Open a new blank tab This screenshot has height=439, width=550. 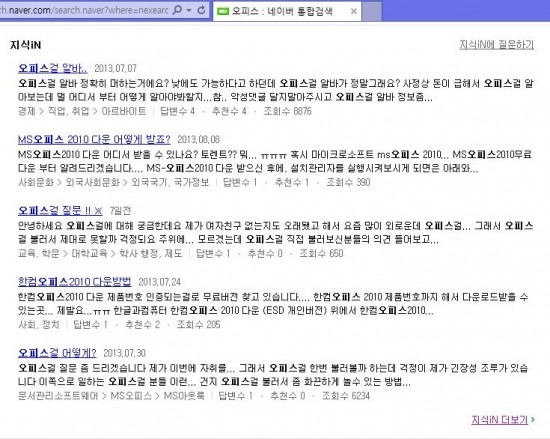371,11
